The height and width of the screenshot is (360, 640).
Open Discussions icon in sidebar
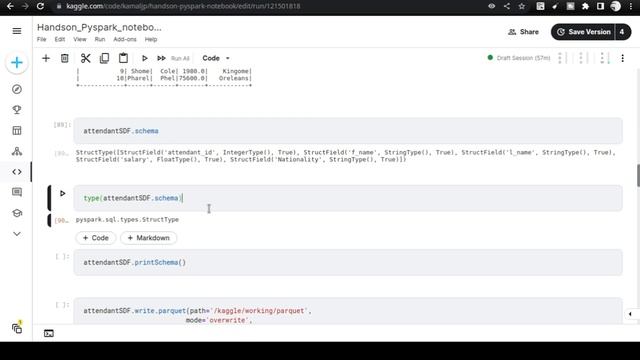coord(17,192)
